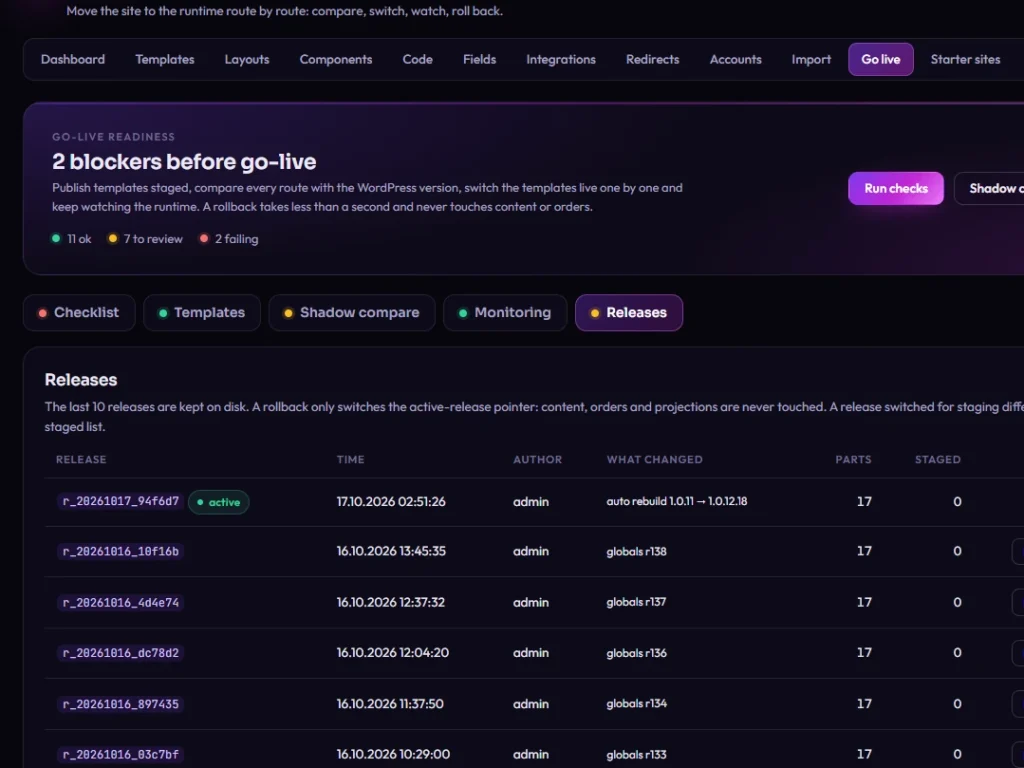Click the time 16.10.2026 13:45:35

[391, 551]
